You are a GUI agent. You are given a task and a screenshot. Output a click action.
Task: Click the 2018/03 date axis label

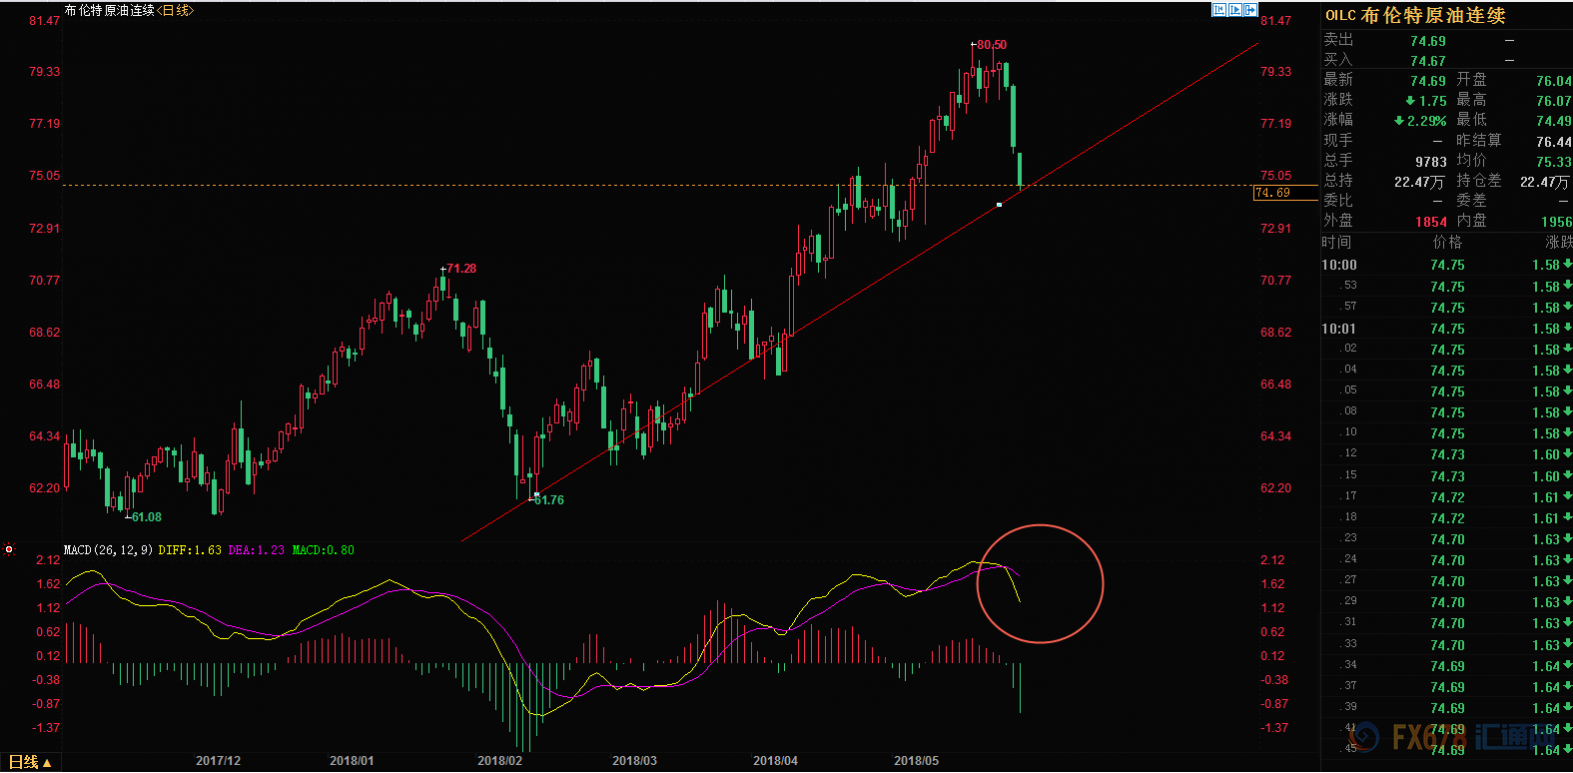[x=635, y=761]
